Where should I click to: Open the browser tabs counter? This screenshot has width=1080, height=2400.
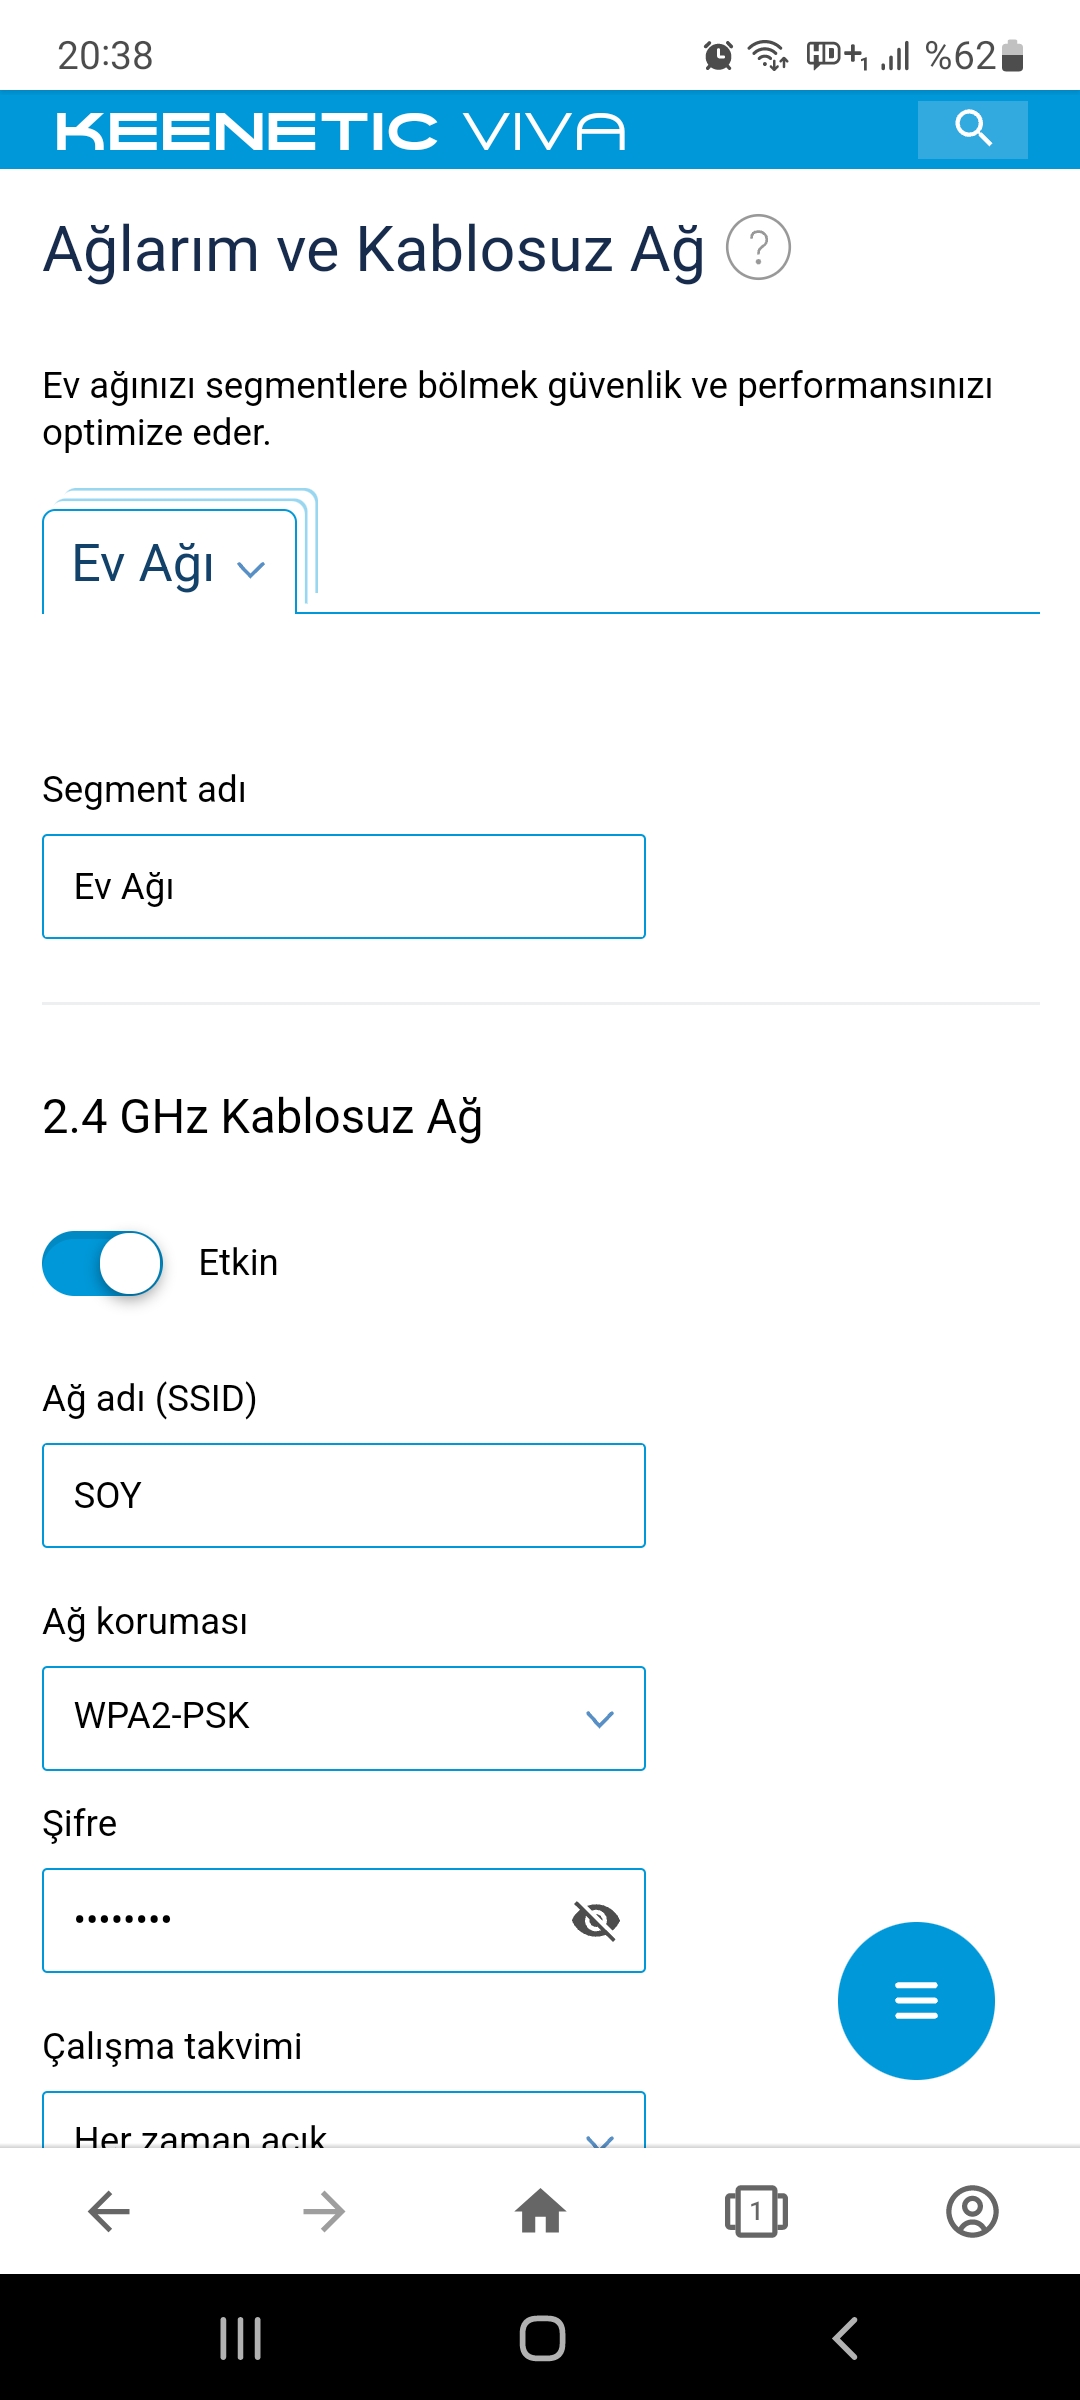point(756,2211)
